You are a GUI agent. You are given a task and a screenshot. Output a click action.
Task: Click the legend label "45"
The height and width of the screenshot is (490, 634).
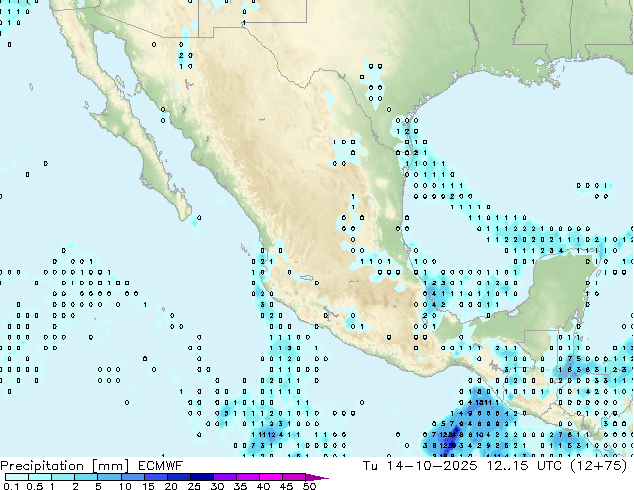tap(286, 486)
